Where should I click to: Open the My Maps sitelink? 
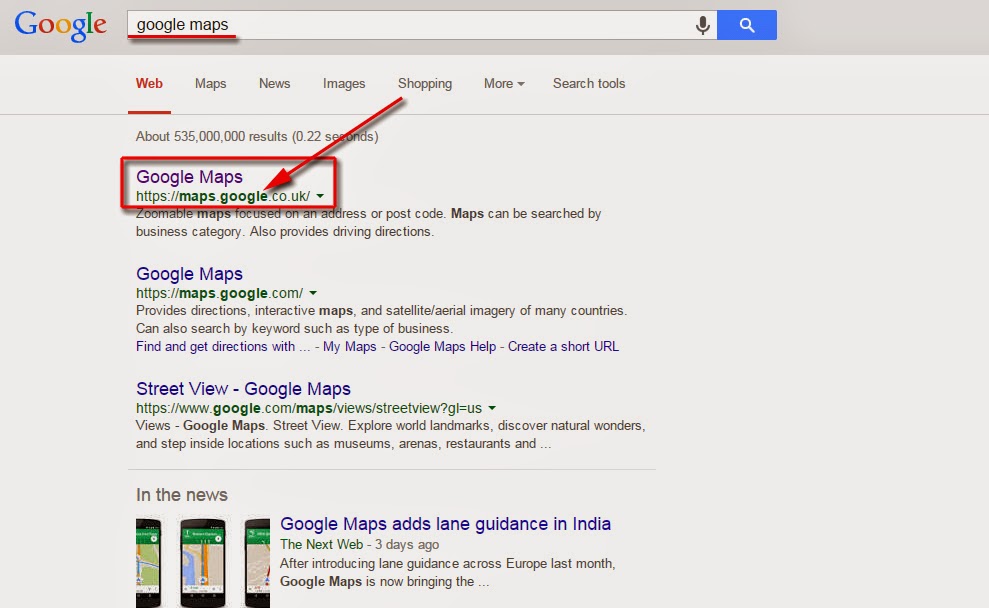point(349,347)
